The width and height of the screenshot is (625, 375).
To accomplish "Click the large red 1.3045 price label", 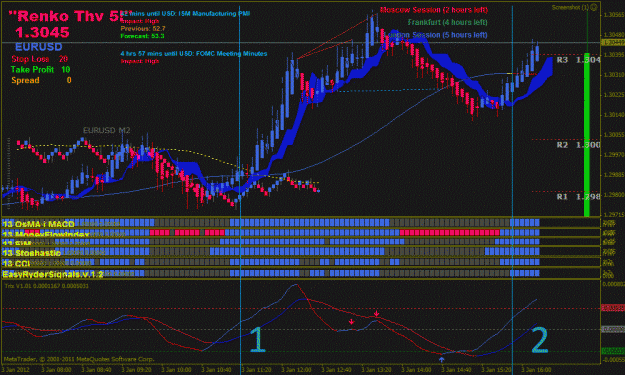I will tap(42, 32).
